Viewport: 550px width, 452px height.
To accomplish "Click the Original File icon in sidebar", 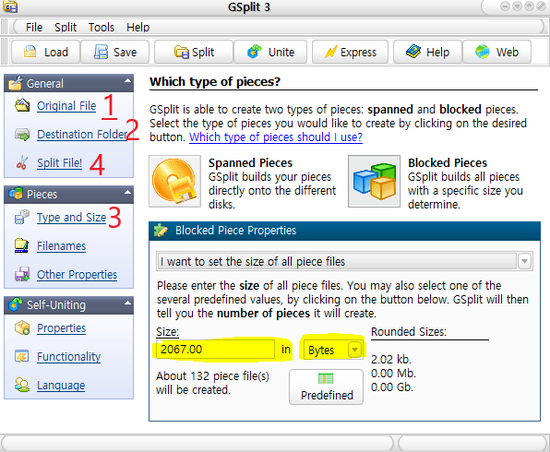I will click(22, 105).
